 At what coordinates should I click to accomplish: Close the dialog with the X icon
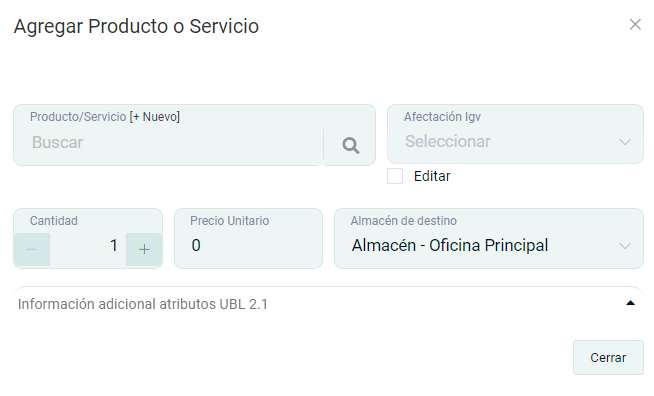click(635, 25)
